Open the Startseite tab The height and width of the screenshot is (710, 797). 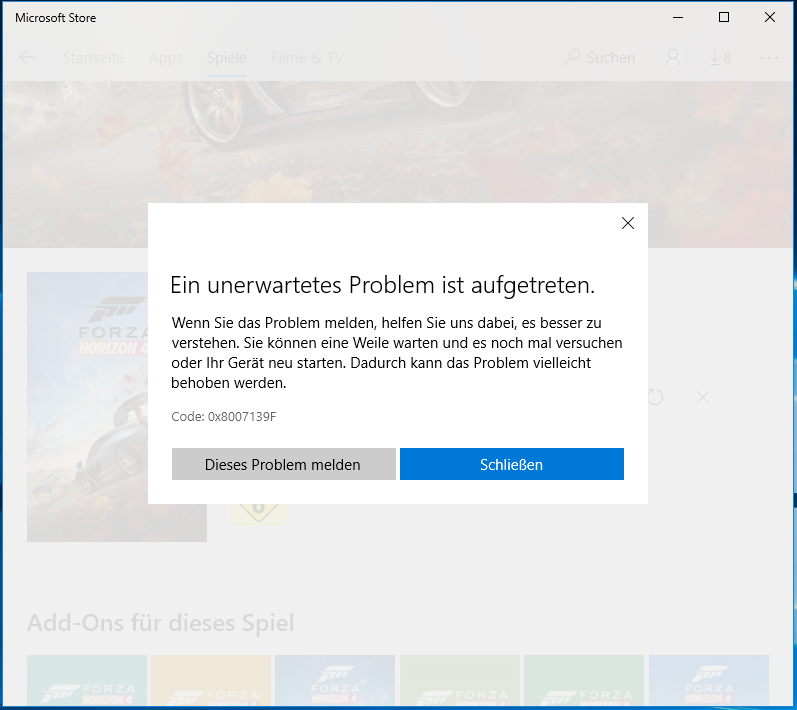click(x=94, y=57)
